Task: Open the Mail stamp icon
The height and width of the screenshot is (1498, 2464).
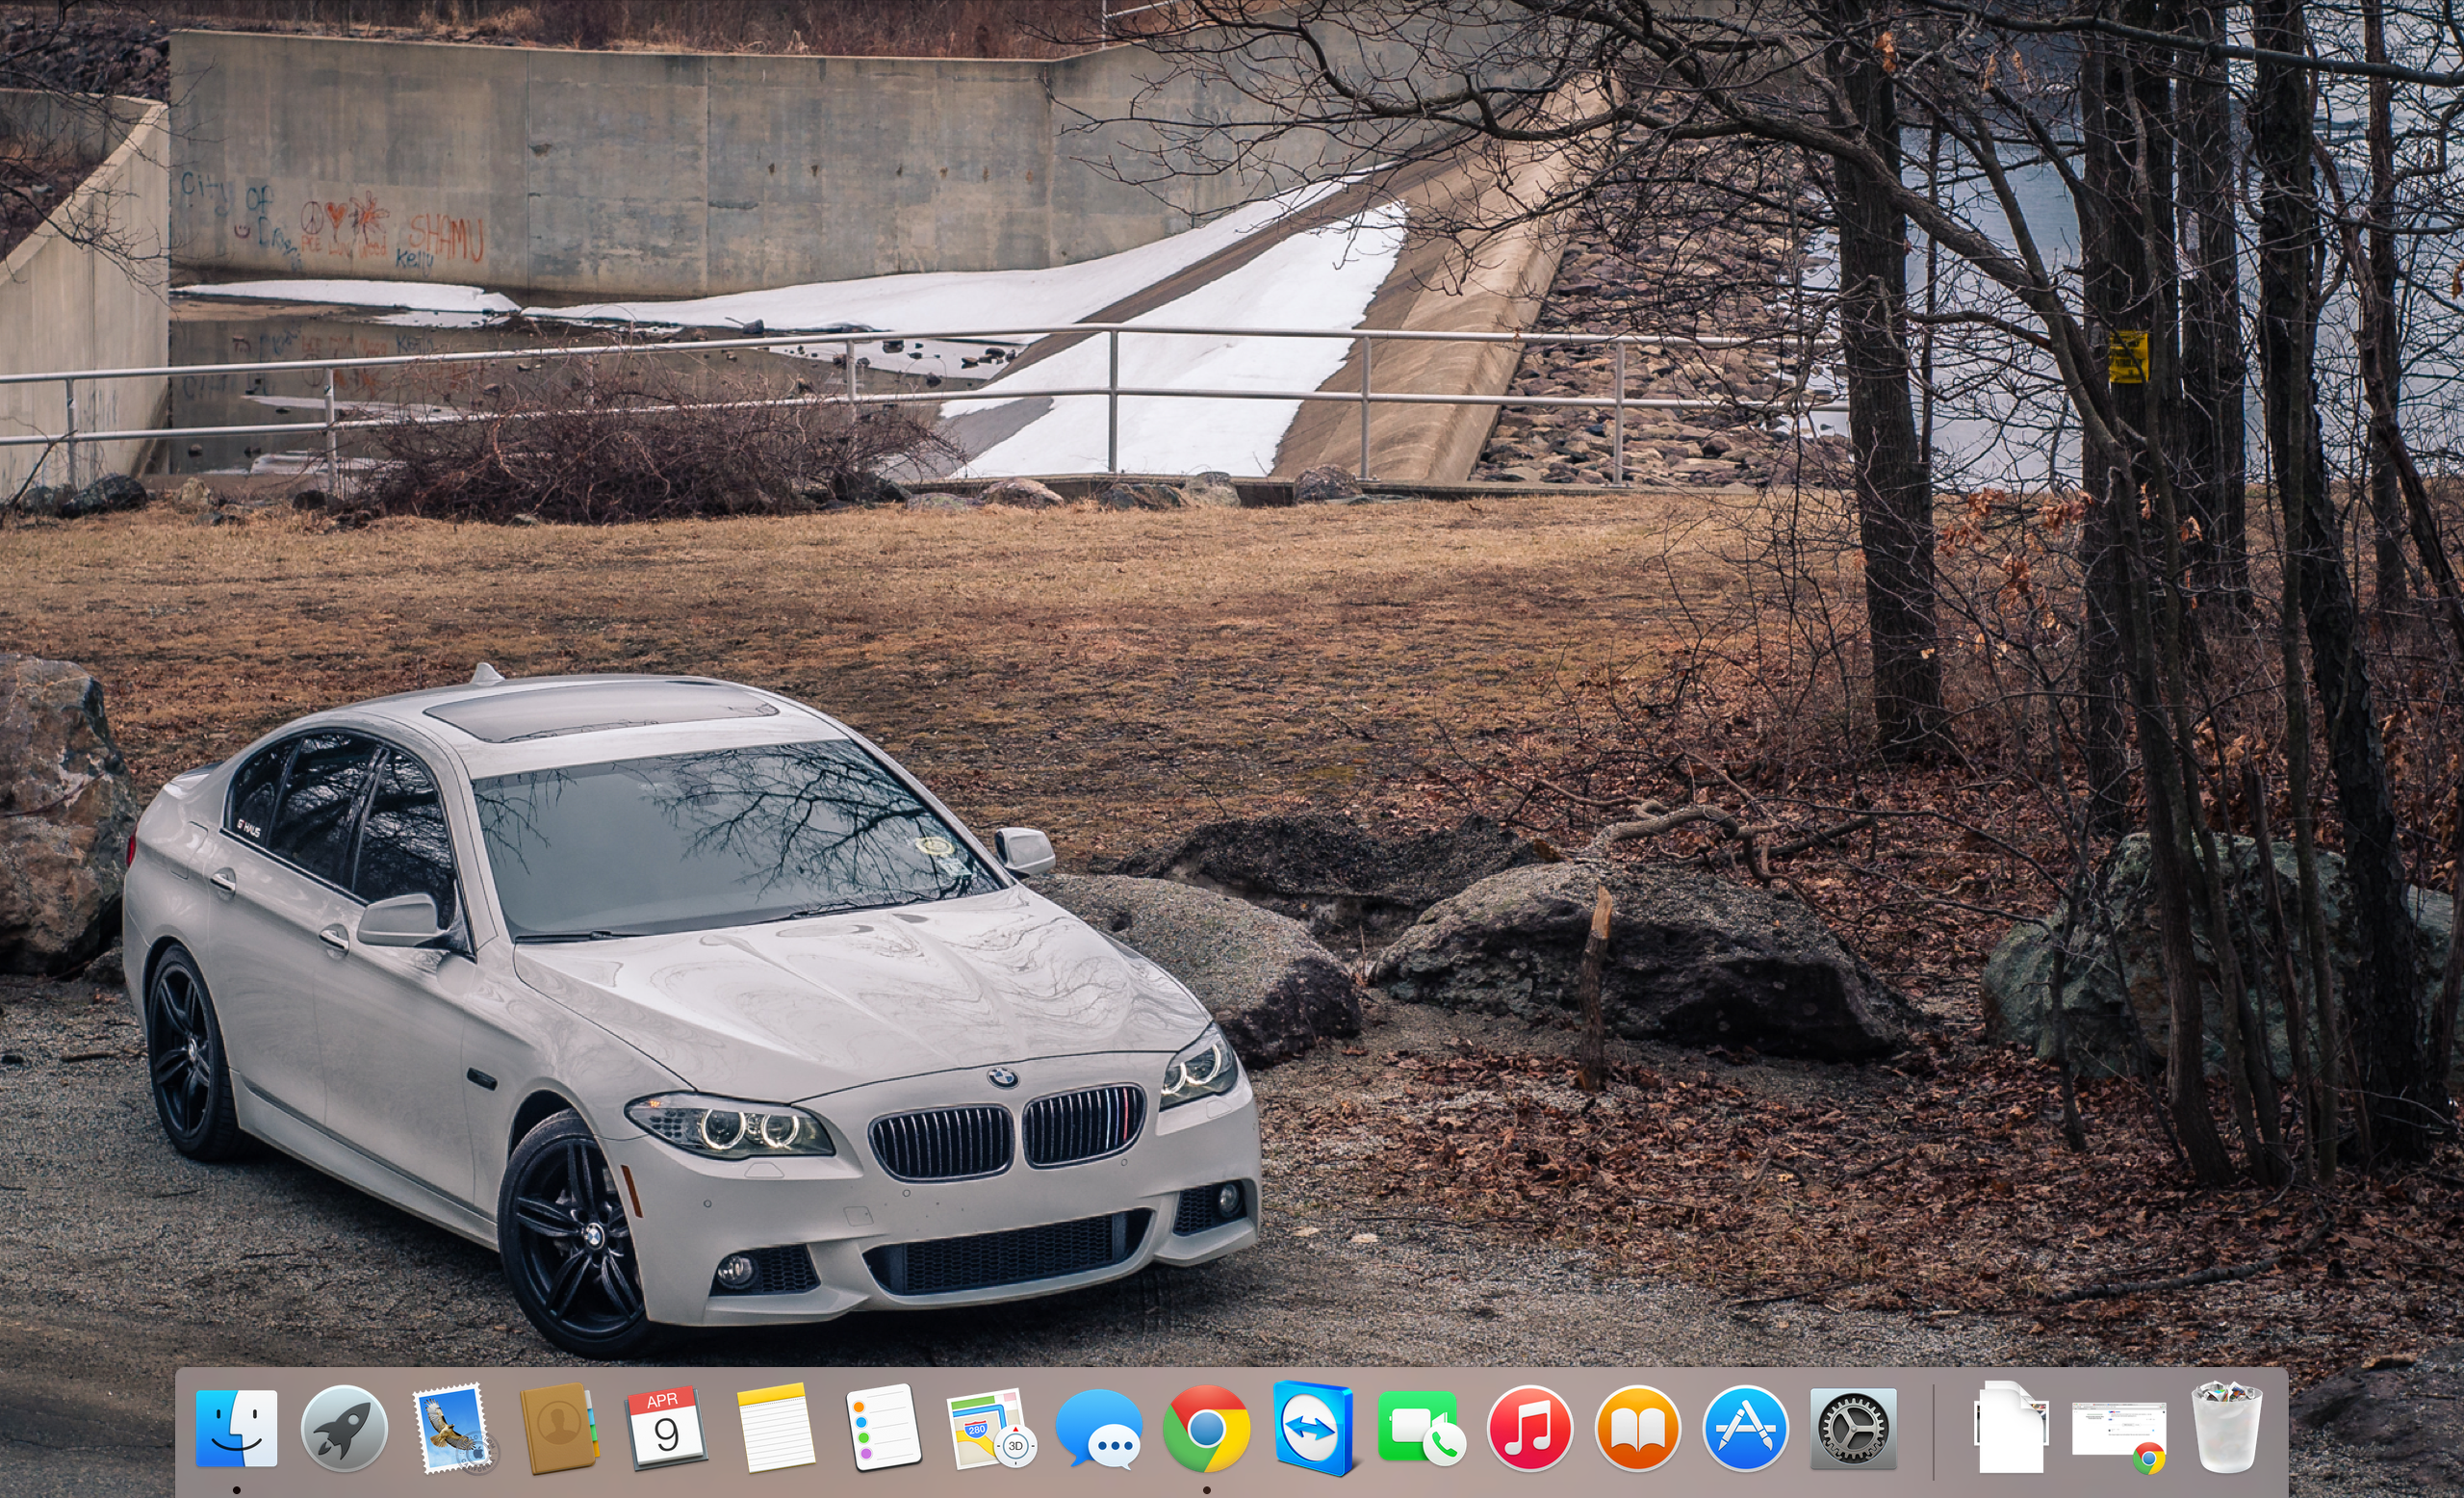Action: [x=453, y=1428]
